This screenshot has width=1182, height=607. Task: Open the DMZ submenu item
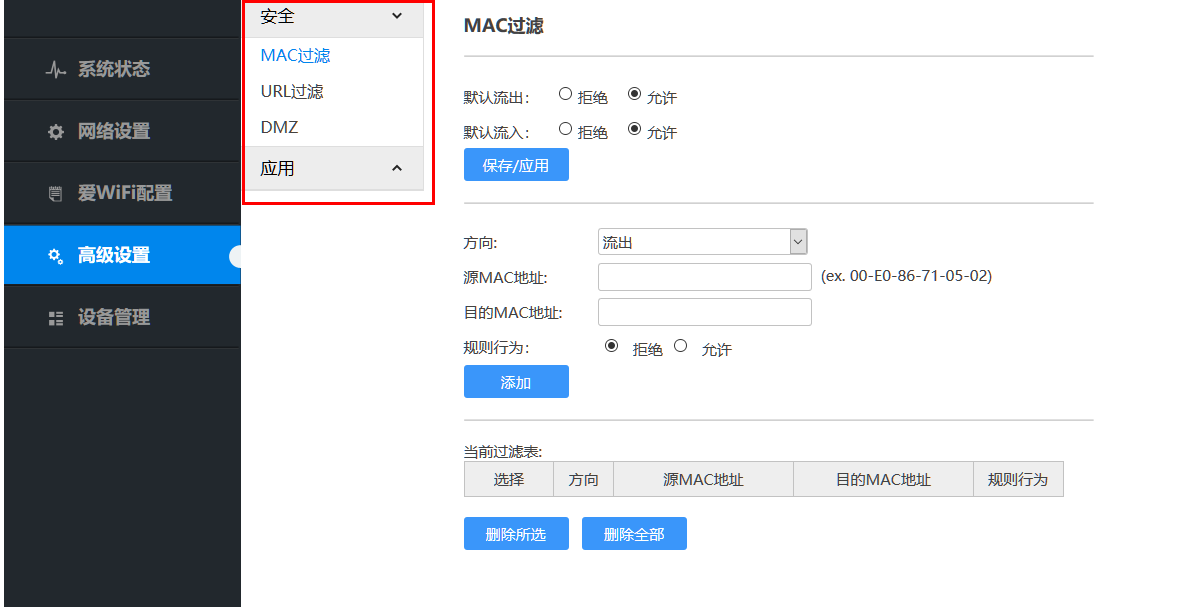click(x=279, y=128)
